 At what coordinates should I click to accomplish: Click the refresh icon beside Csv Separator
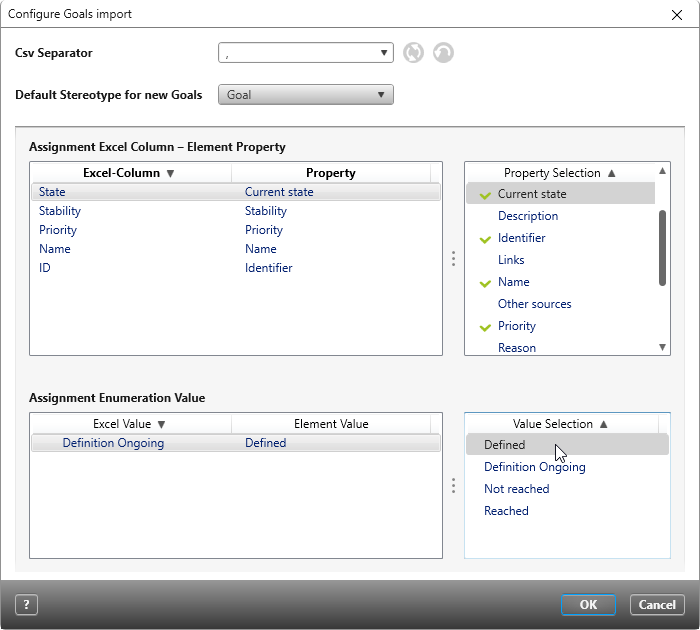tap(413, 53)
